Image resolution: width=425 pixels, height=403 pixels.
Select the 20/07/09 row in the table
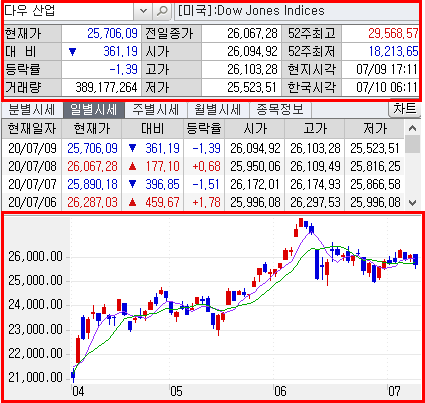pos(203,148)
